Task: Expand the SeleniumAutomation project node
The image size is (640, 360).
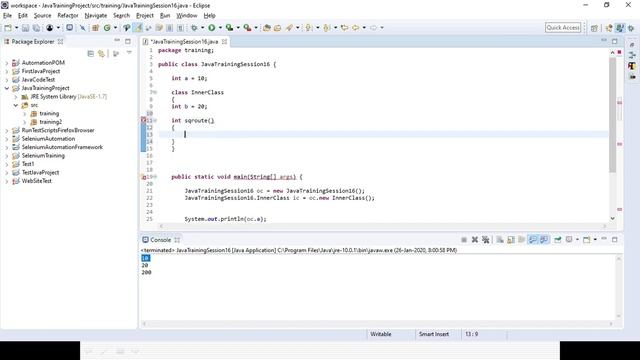Action: (x=7, y=139)
